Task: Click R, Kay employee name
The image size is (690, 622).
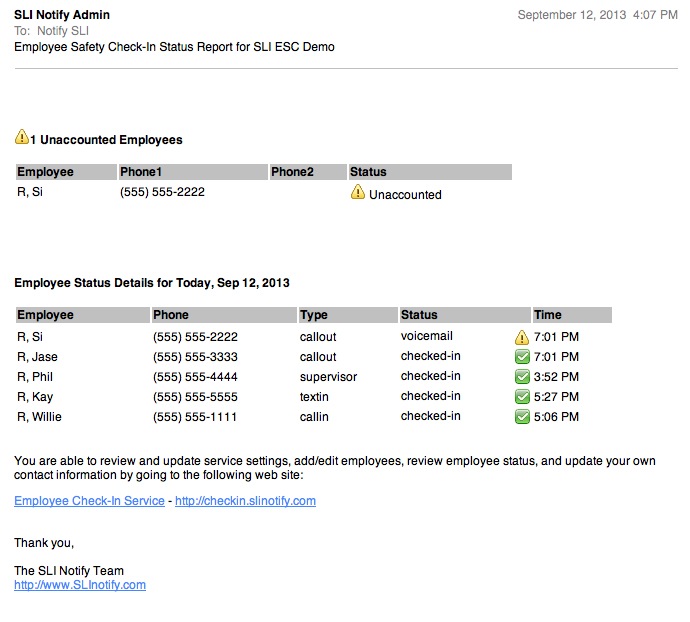Action: pos(35,397)
